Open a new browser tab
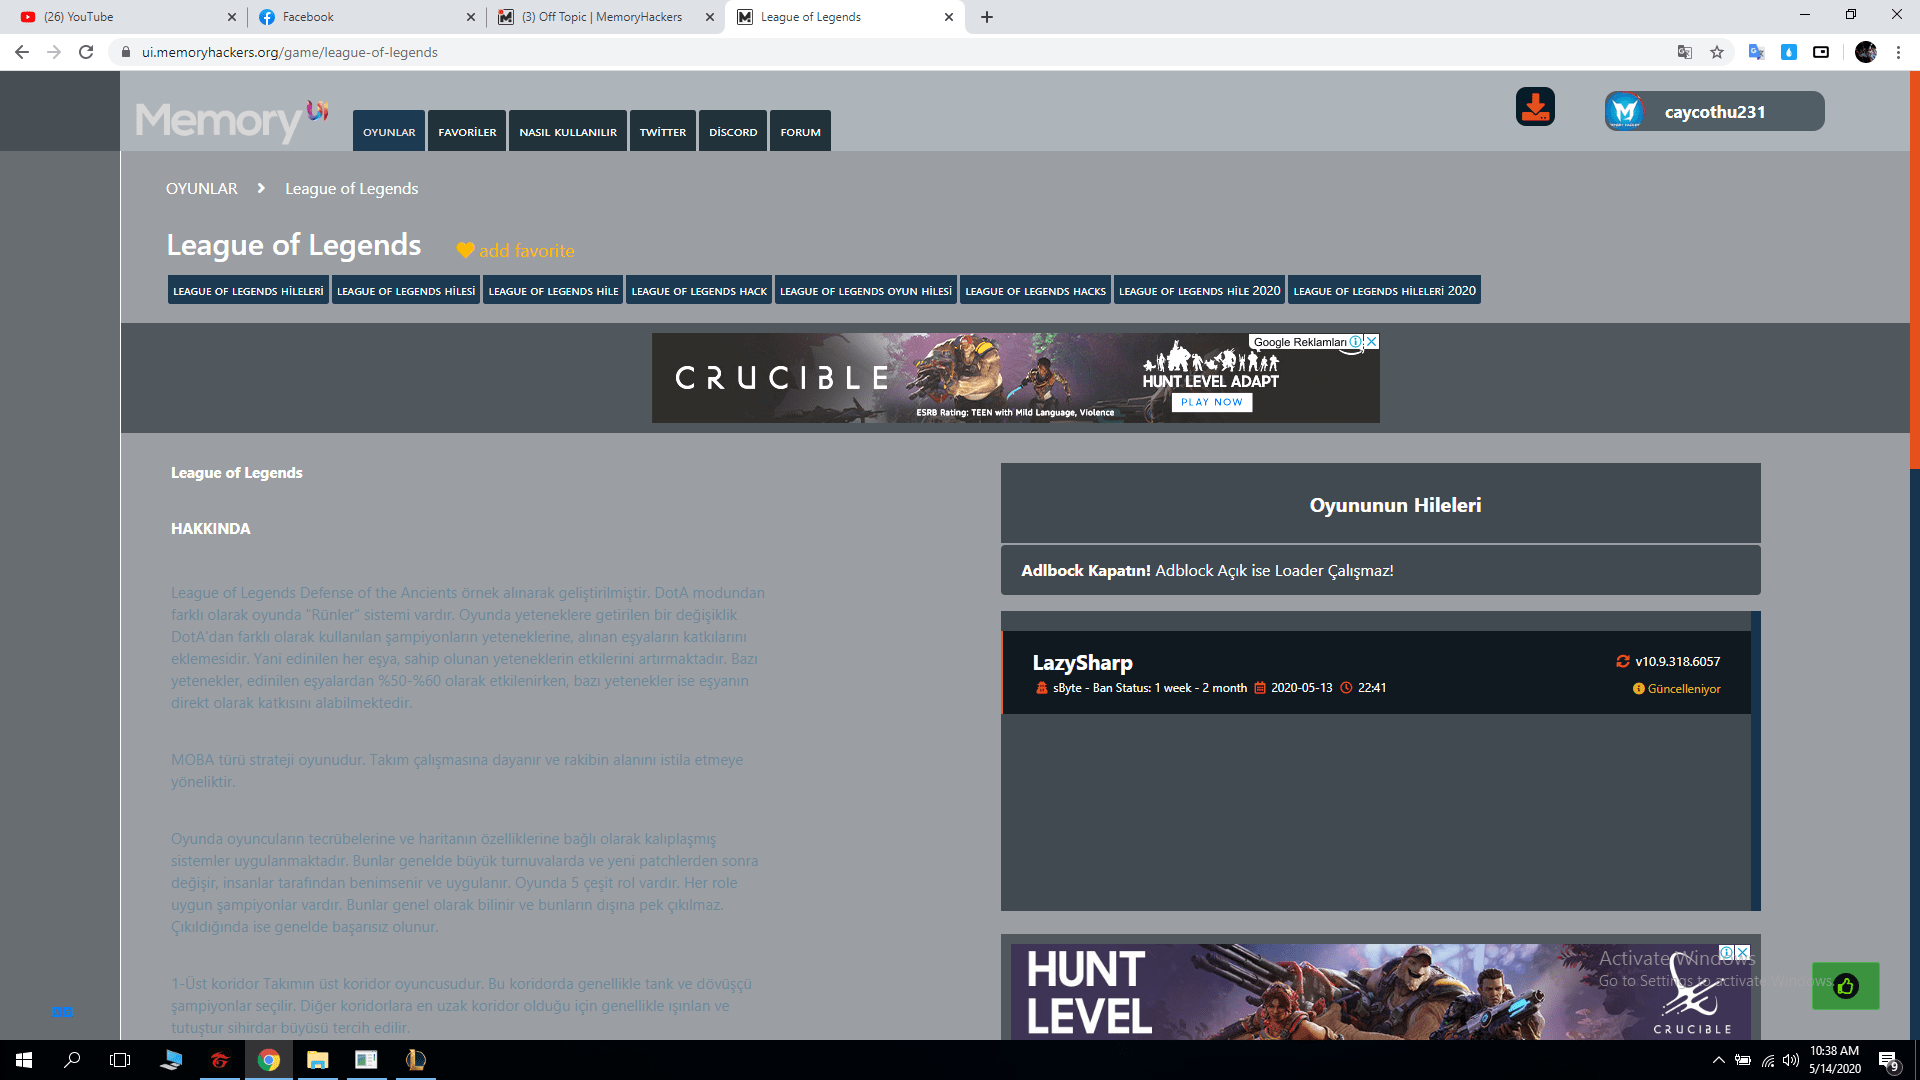 coord(987,17)
